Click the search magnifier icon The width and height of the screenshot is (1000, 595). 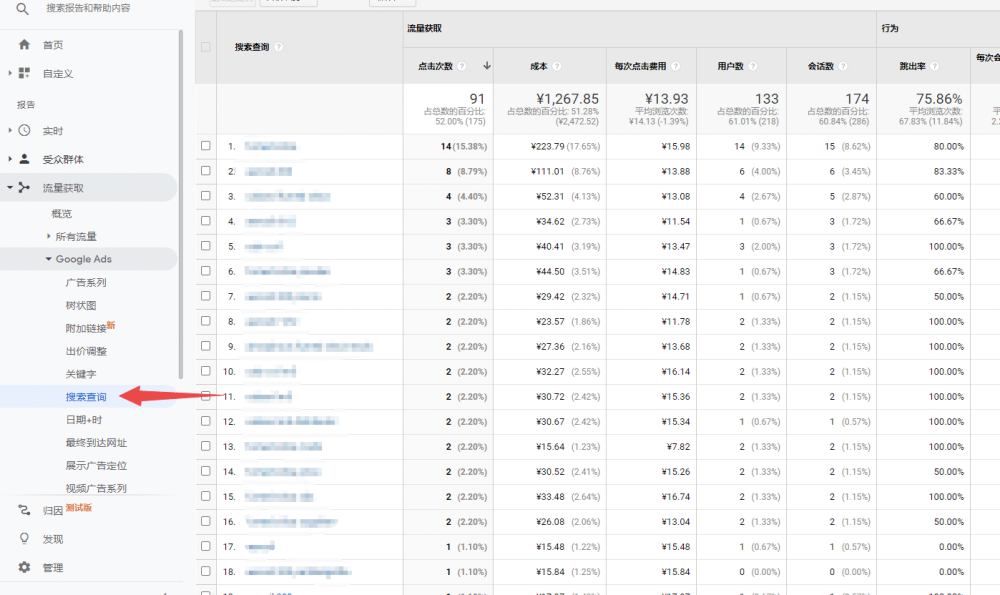click(22, 9)
